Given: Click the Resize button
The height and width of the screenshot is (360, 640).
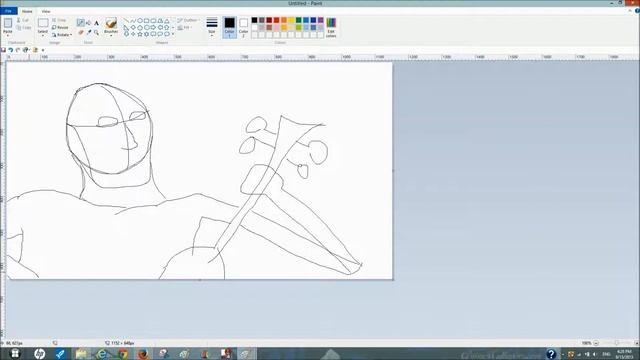Looking at the screenshot, I should (60, 27).
